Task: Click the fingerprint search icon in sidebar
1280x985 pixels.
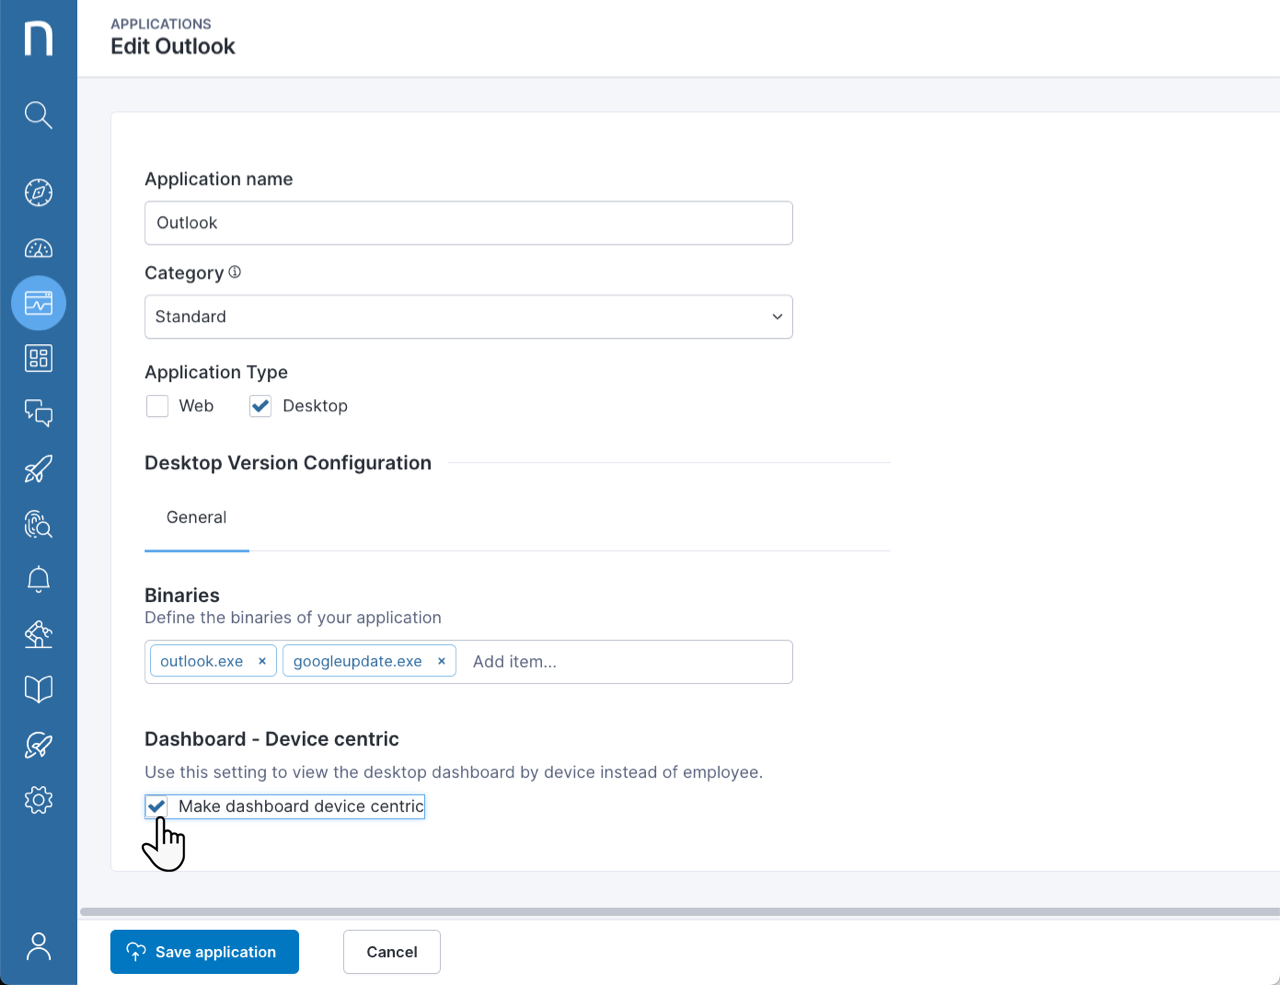Action: (x=38, y=524)
